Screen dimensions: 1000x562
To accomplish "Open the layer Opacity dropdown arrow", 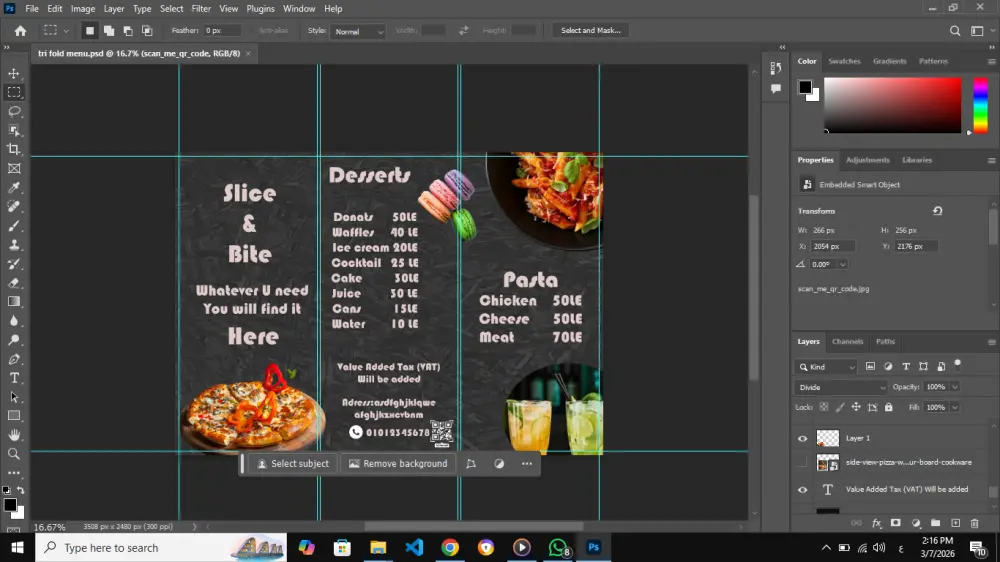I will [x=954, y=387].
